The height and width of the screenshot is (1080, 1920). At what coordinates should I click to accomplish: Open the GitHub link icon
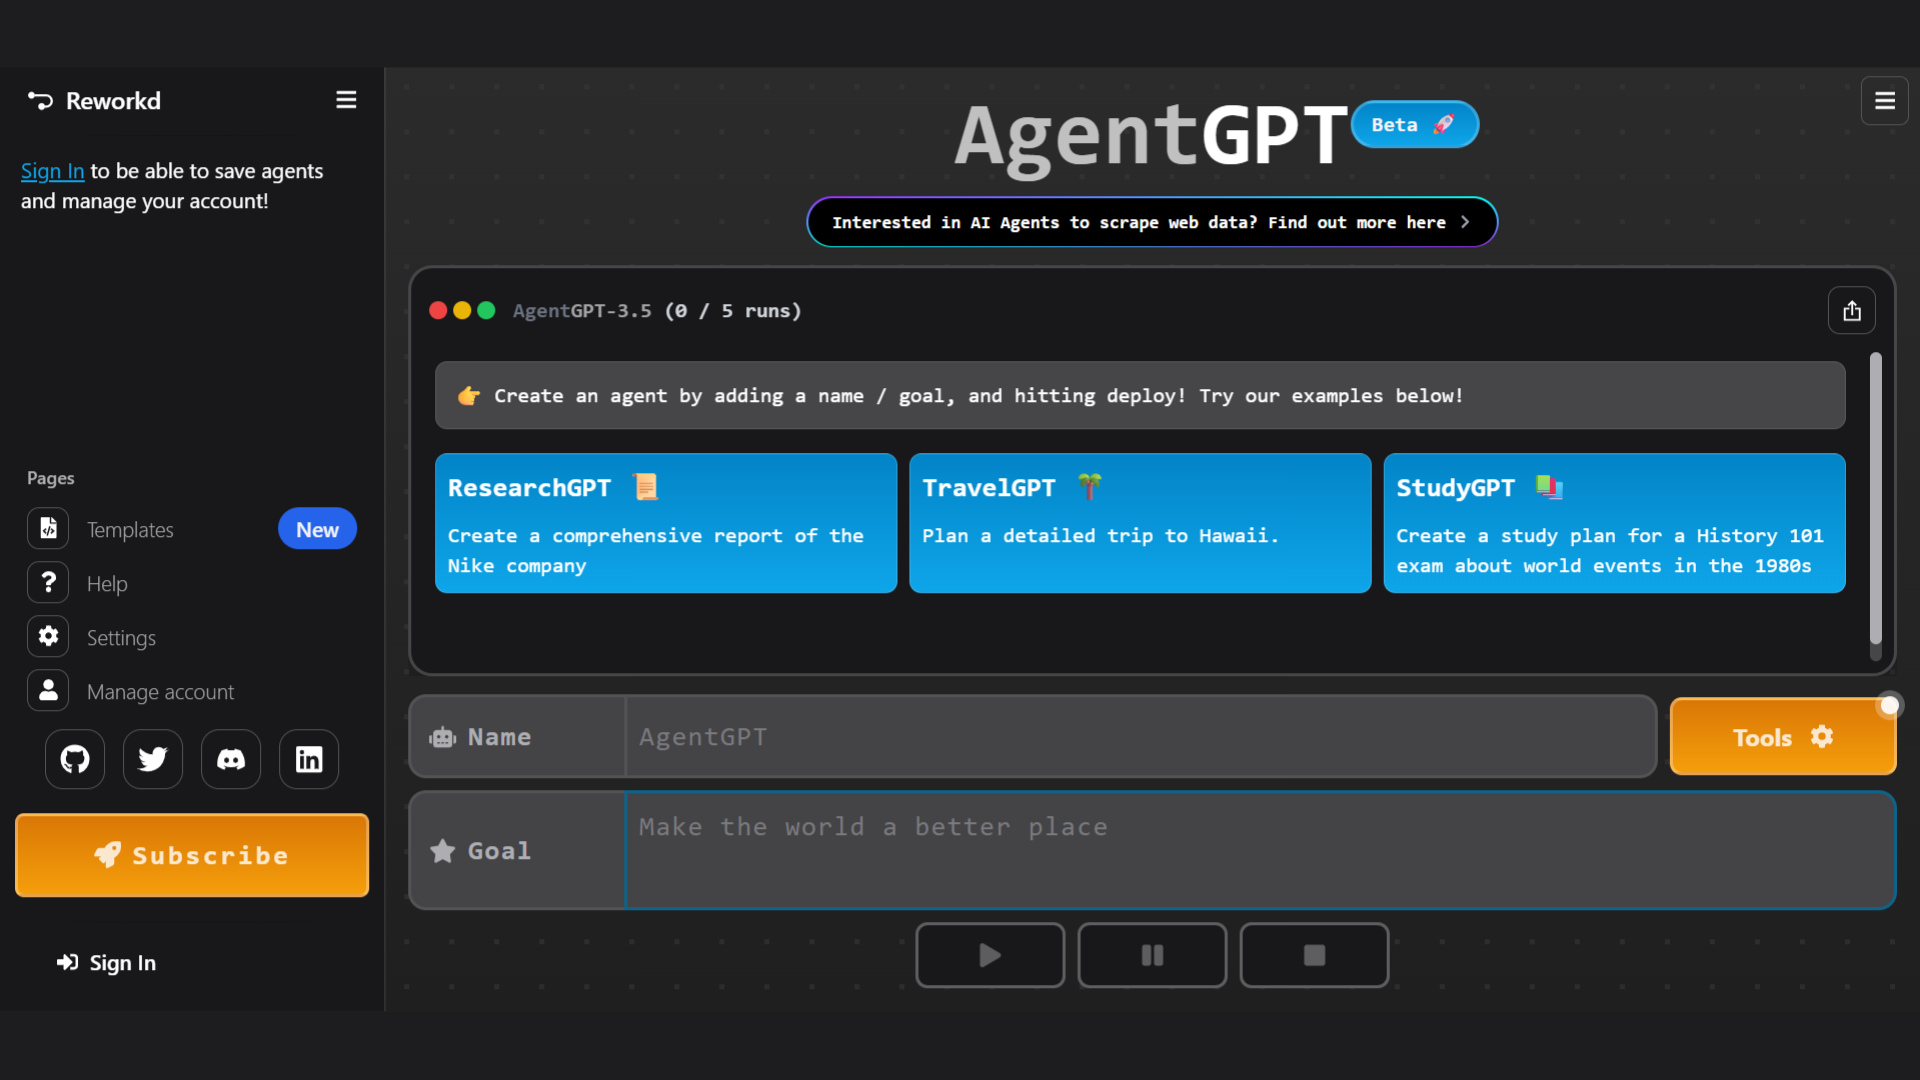click(75, 760)
